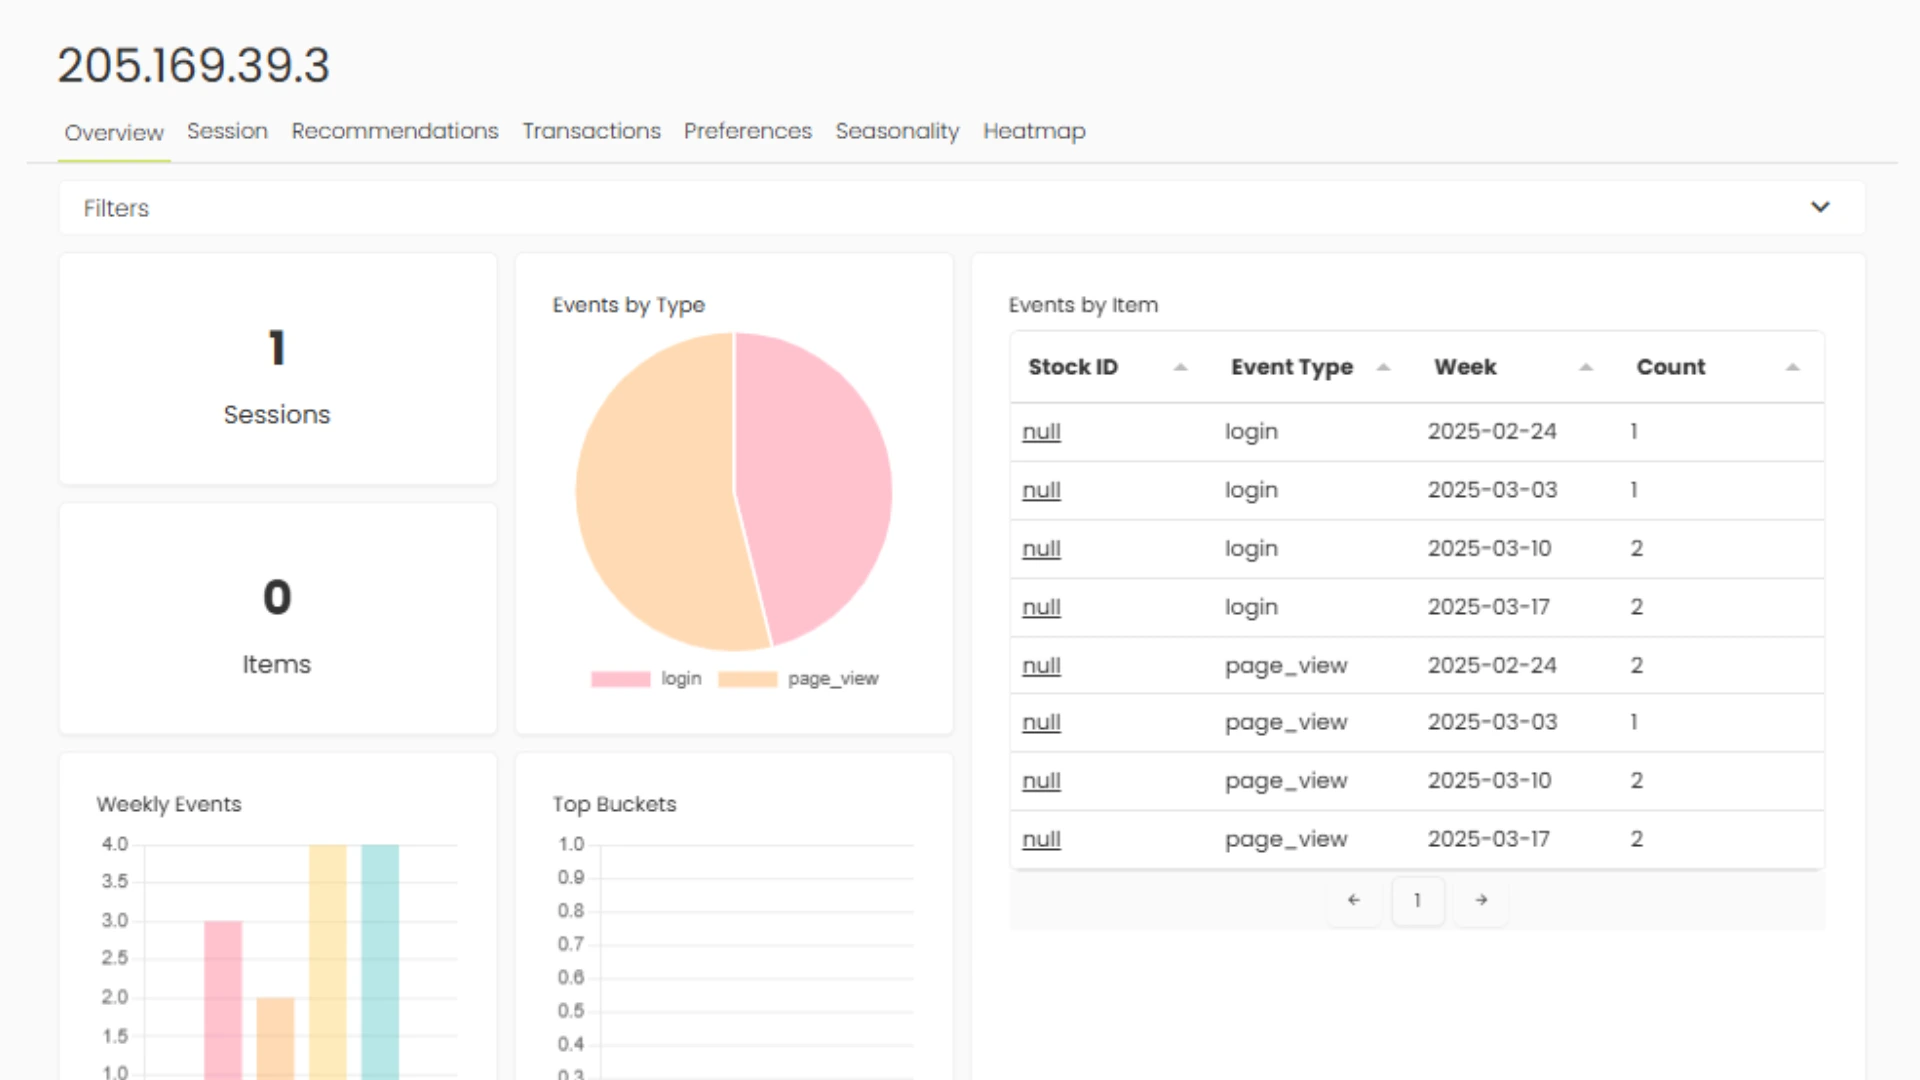The width and height of the screenshot is (1920, 1080).
Task: Switch to Recommendations tab
Action: coord(394,131)
